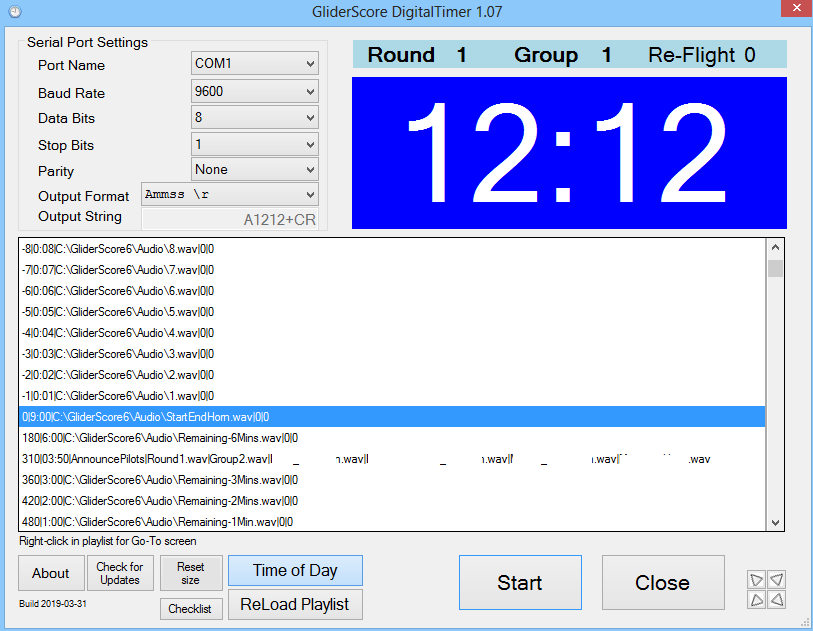Select the Remaining-2Mins.wav playlist row
Viewport: 813px width, 631px height.
point(392,501)
